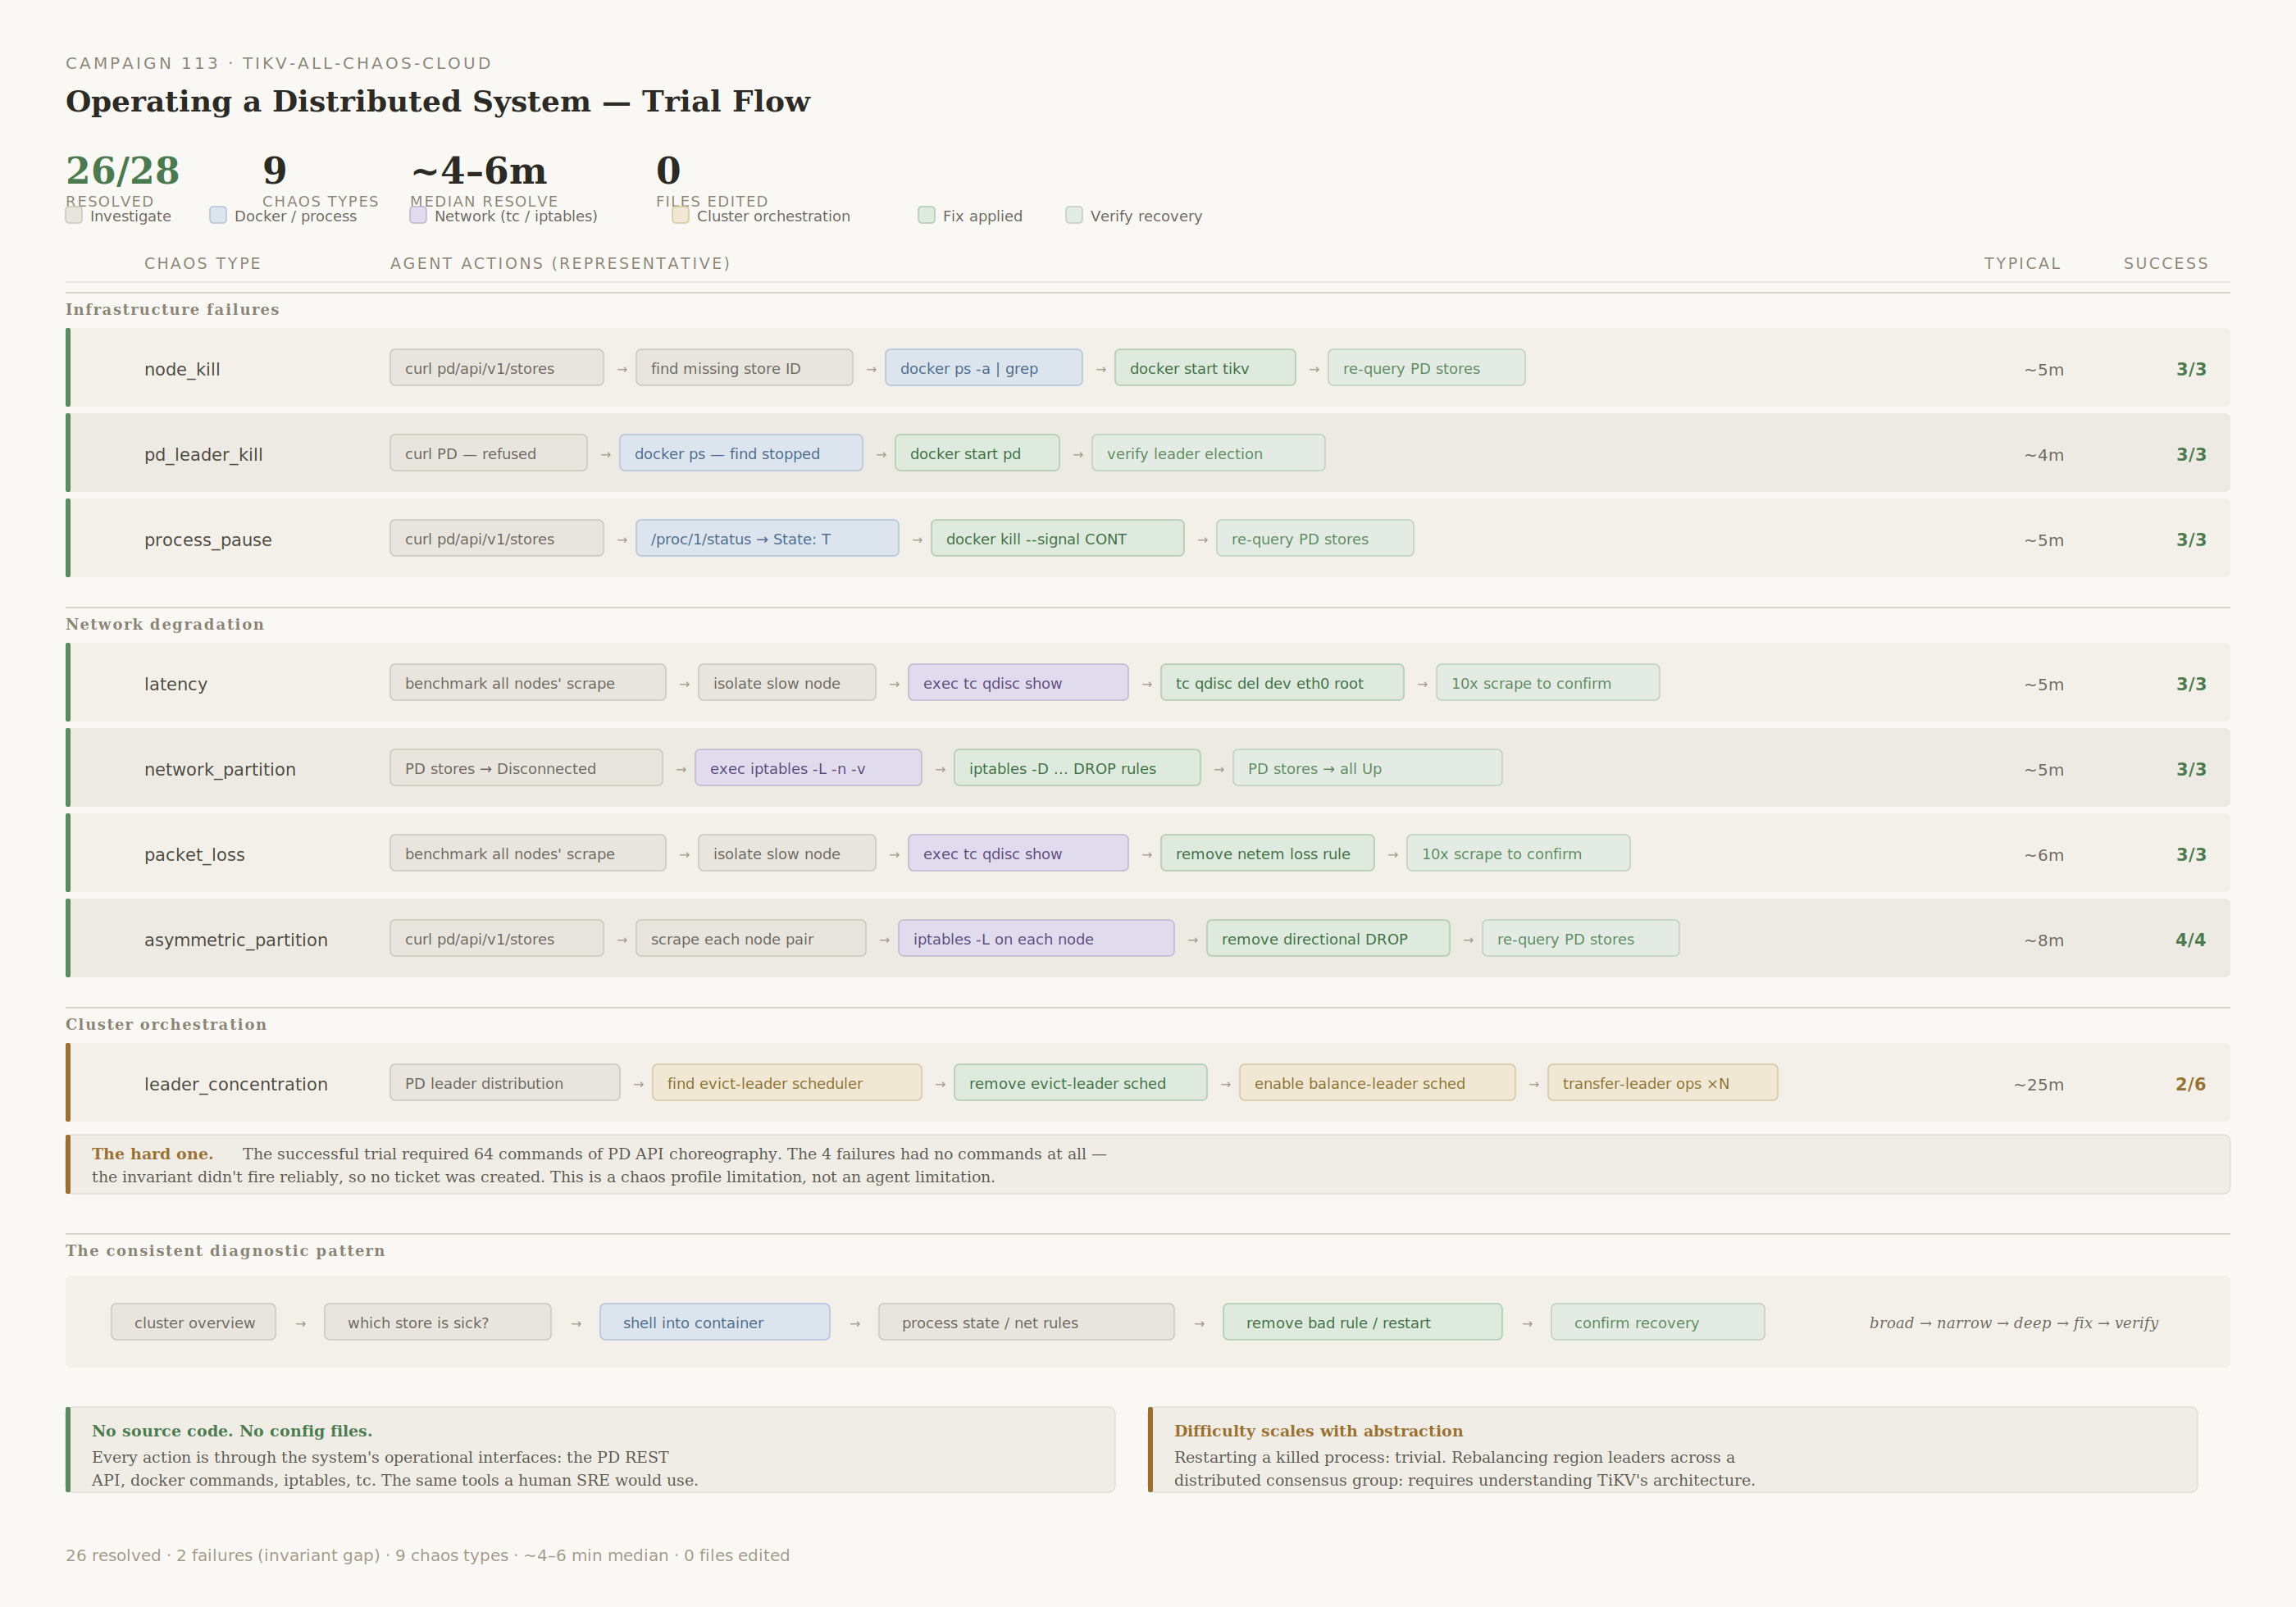
Task: Select the 'tc qdisc del dev eth0 root' box
Action: [x=1281, y=683]
